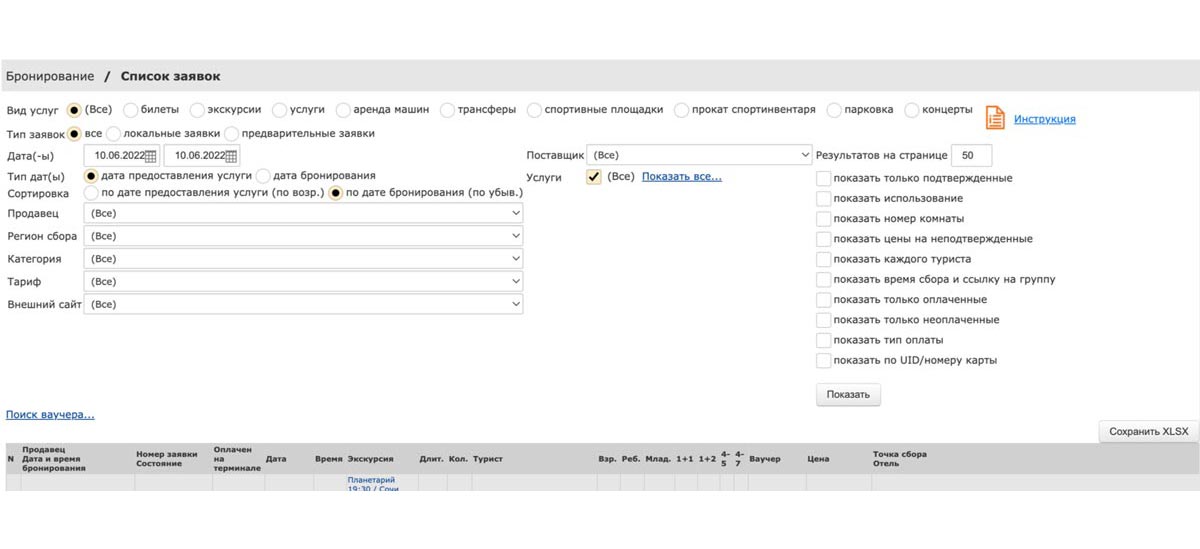Uncheck the Услуги '(Все)' checkbox
The image size is (1200, 549).
594,177
